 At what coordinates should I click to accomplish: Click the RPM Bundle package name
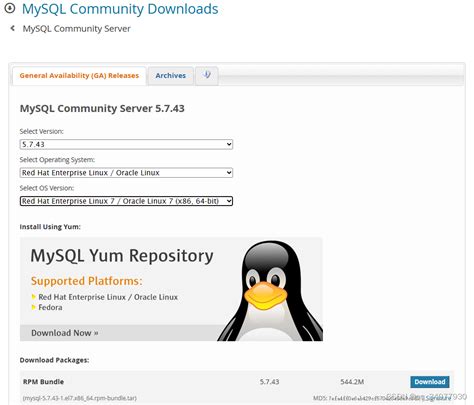[43, 382]
